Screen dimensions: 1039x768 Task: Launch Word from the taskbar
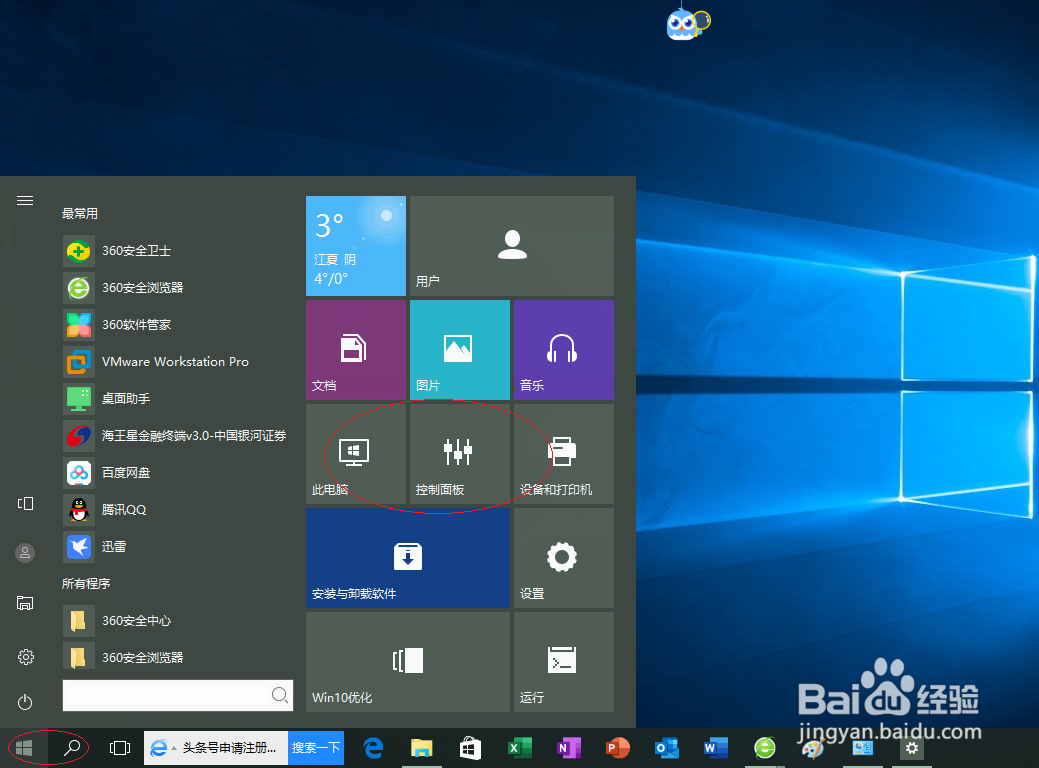[716, 748]
